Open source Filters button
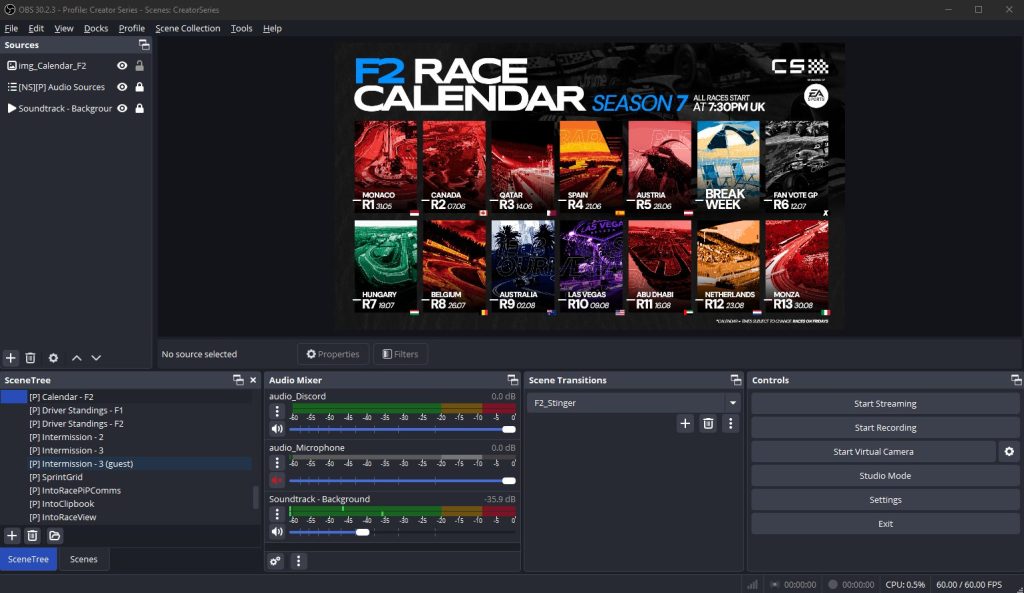Image resolution: width=1024 pixels, height=593 pixels. pyautogui.click(x=400, y=354)
